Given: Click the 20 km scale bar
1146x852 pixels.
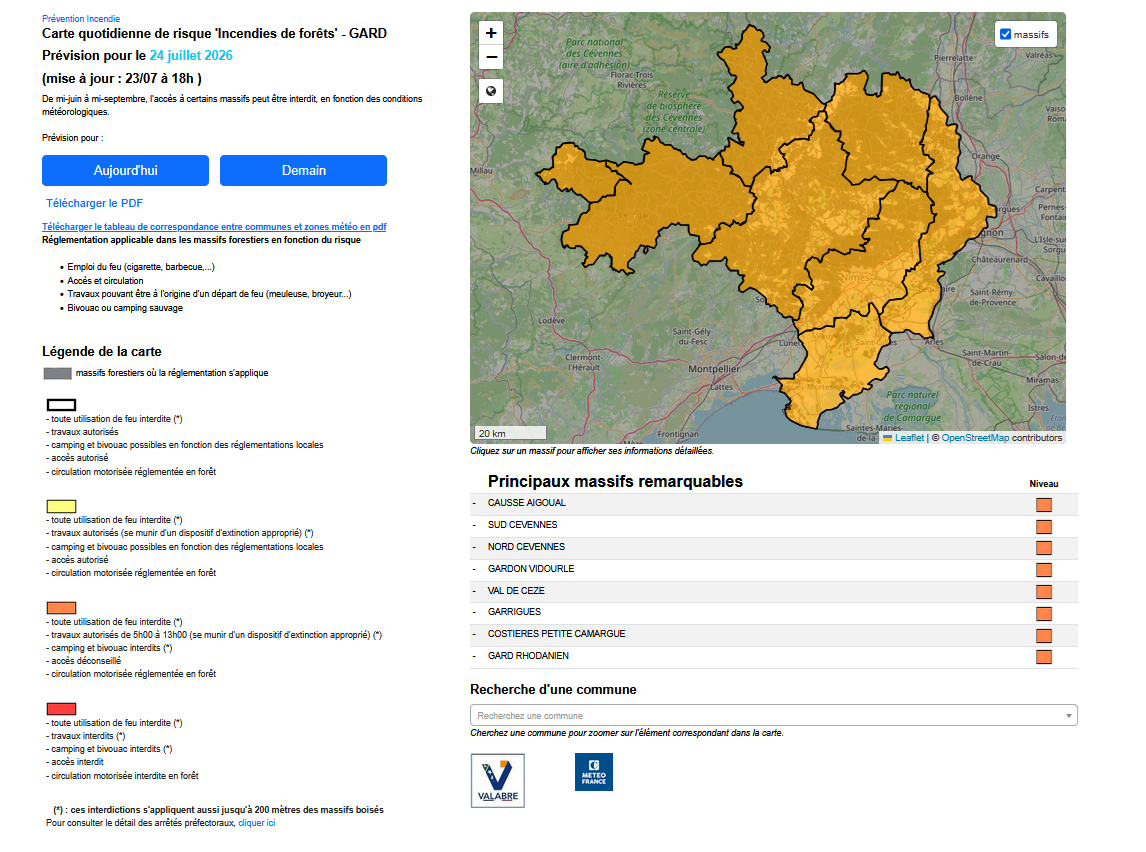Looking at the screenshot, I should 509,433.
